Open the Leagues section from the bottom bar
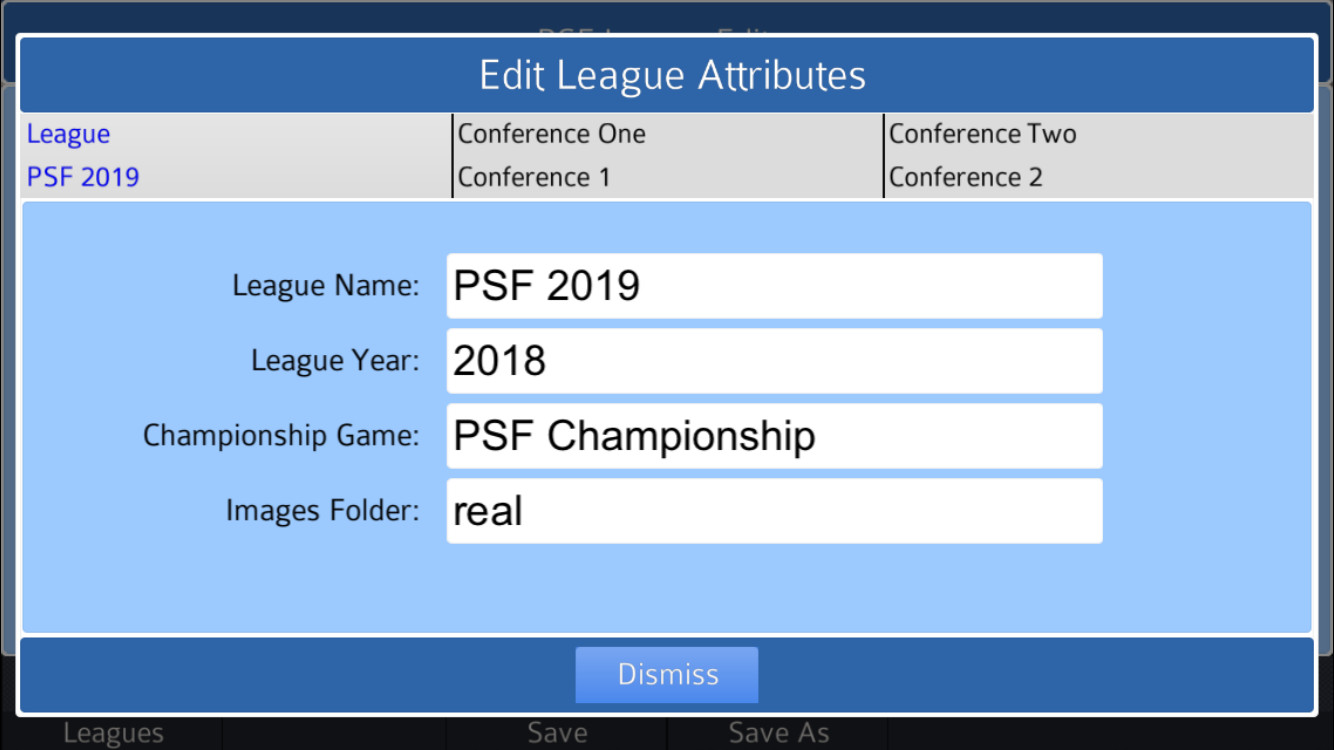Viewport: 1334px width, 750px height. pyautogui.click(x=113, y=732)
